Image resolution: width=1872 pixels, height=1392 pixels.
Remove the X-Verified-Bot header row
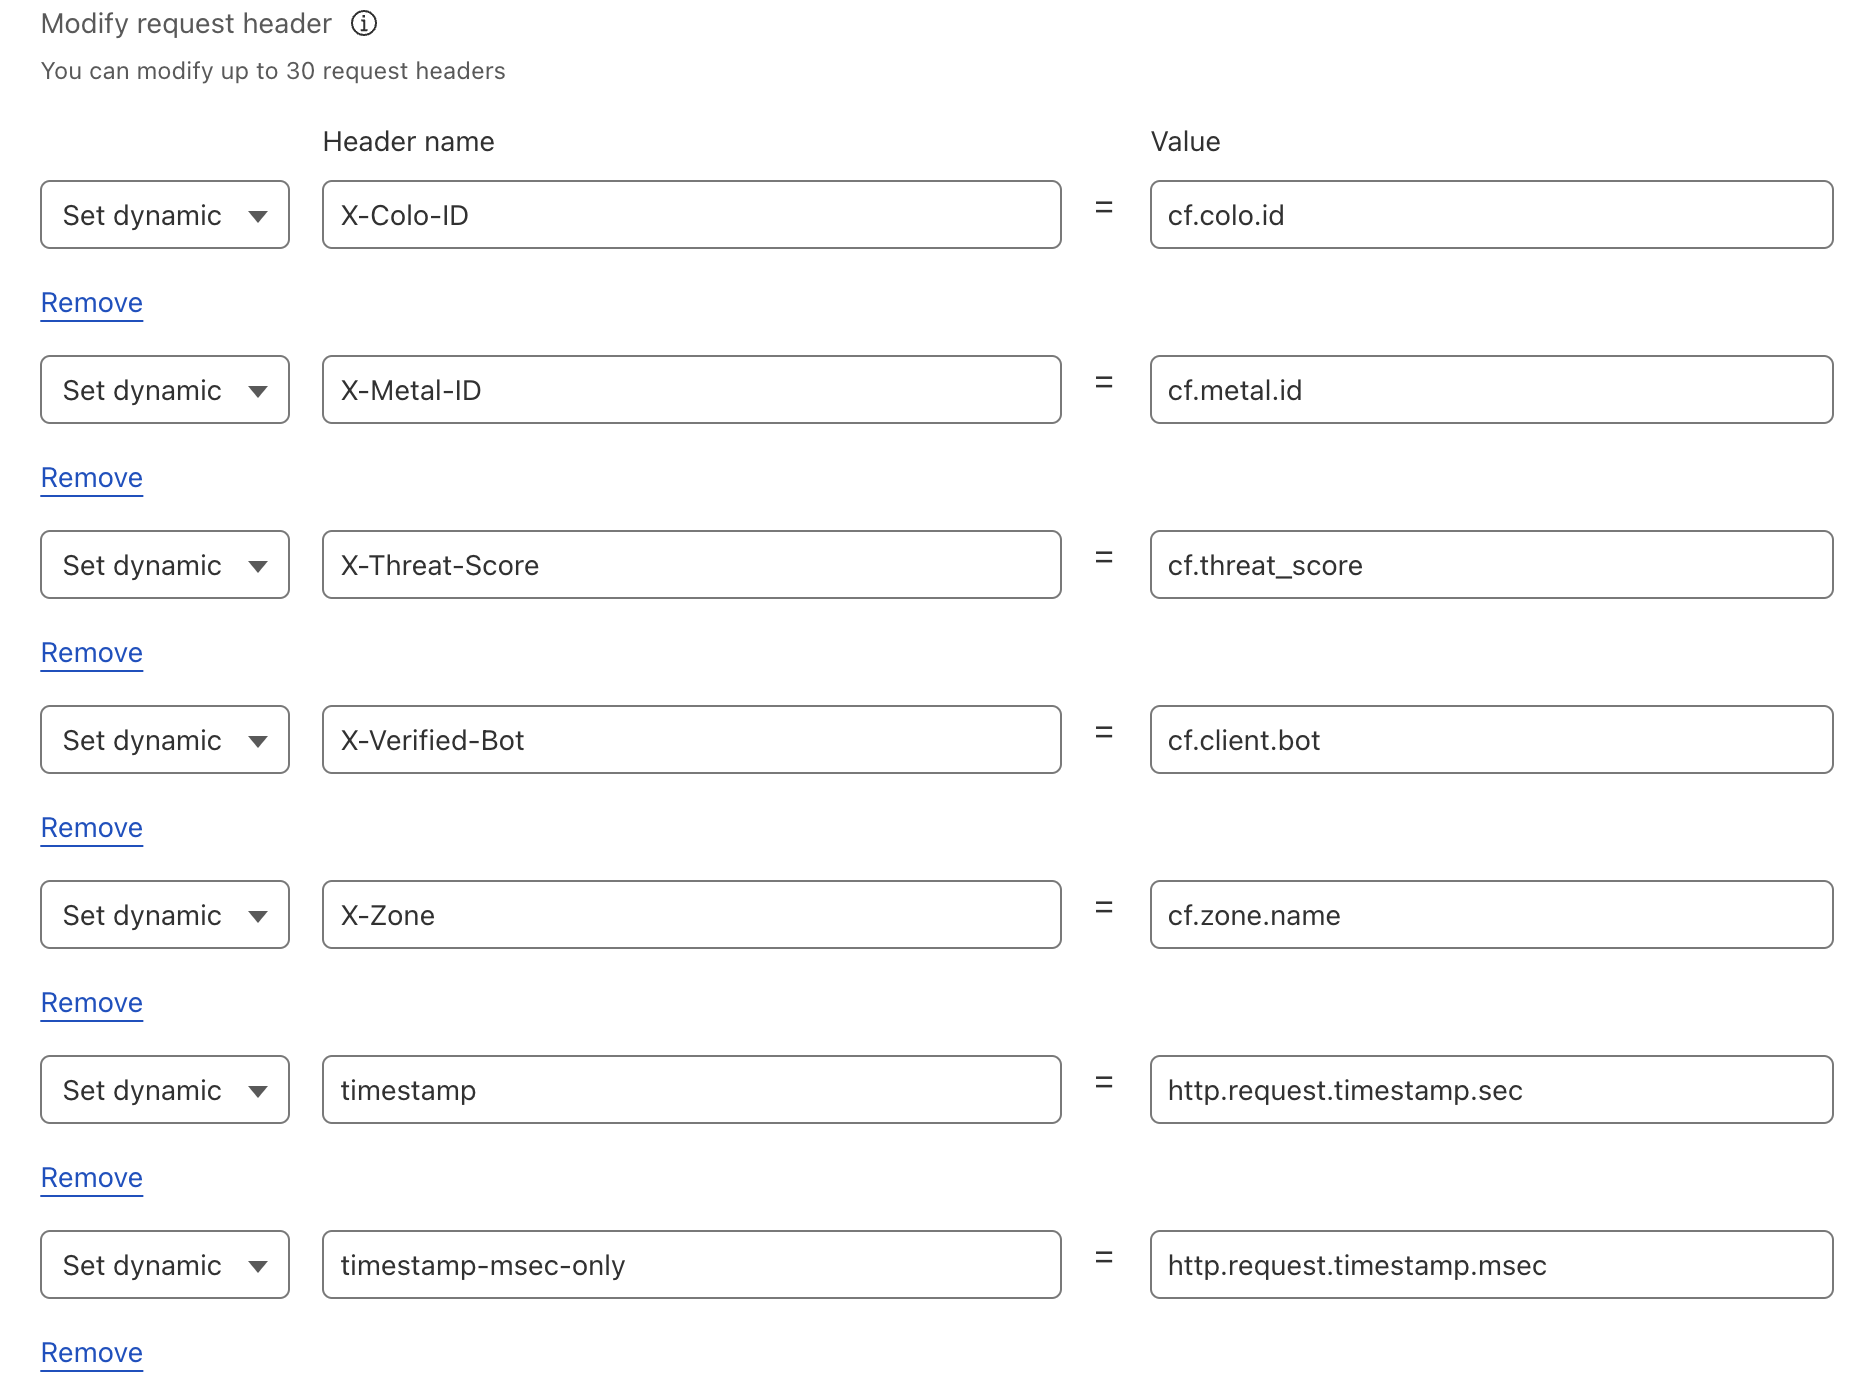click(92, 828)
